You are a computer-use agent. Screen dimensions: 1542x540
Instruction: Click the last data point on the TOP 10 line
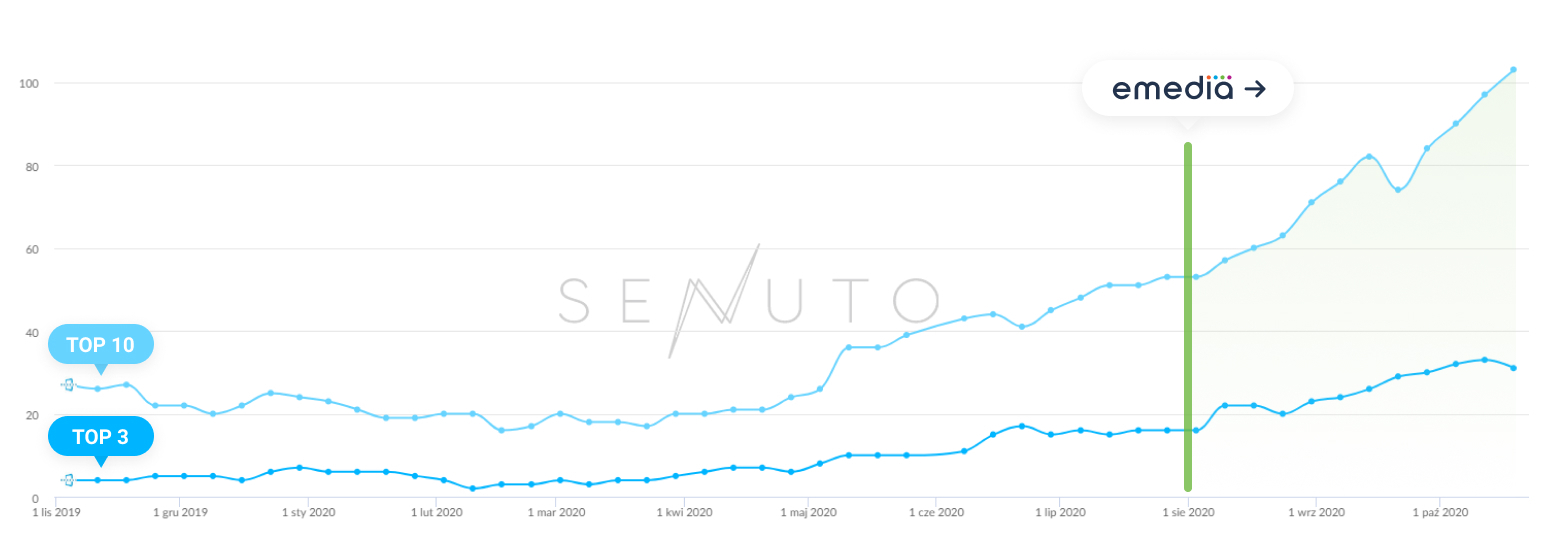1513,70
